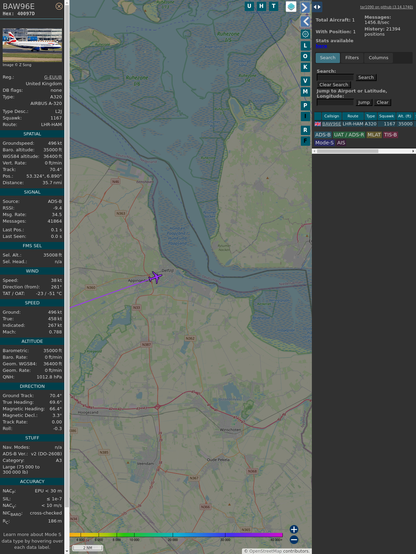This screenshot has width=416, height=554.
Task: Zoom out with the minus button
Action: pyautogui.click(x=294, y=540)
